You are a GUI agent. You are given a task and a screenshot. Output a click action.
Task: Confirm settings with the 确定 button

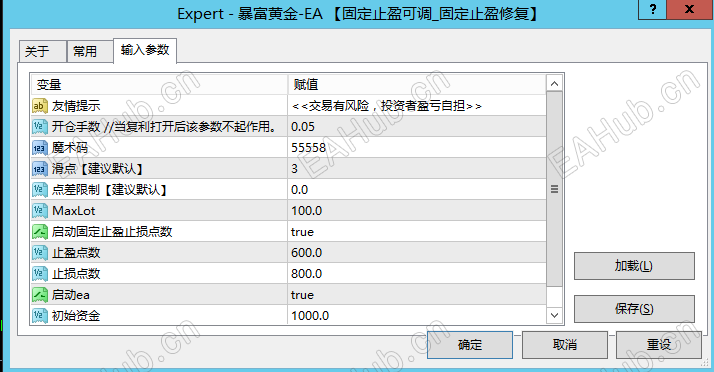pyautogui.click(x=470, y=345)
